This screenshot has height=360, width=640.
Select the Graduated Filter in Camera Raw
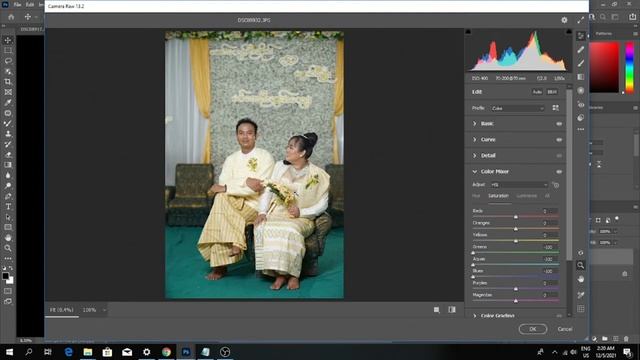[581, 77]
